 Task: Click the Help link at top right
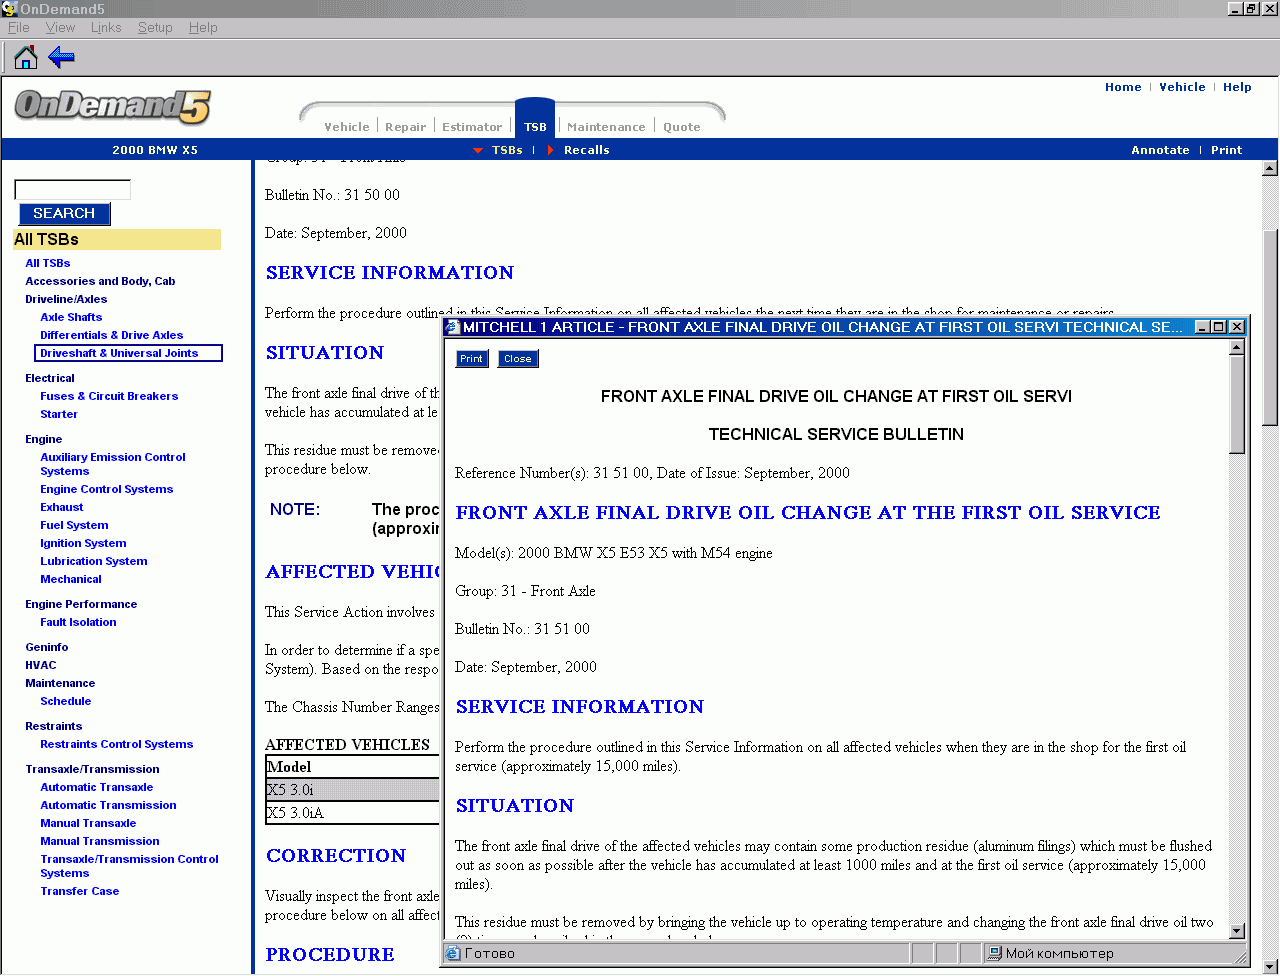1237,87
